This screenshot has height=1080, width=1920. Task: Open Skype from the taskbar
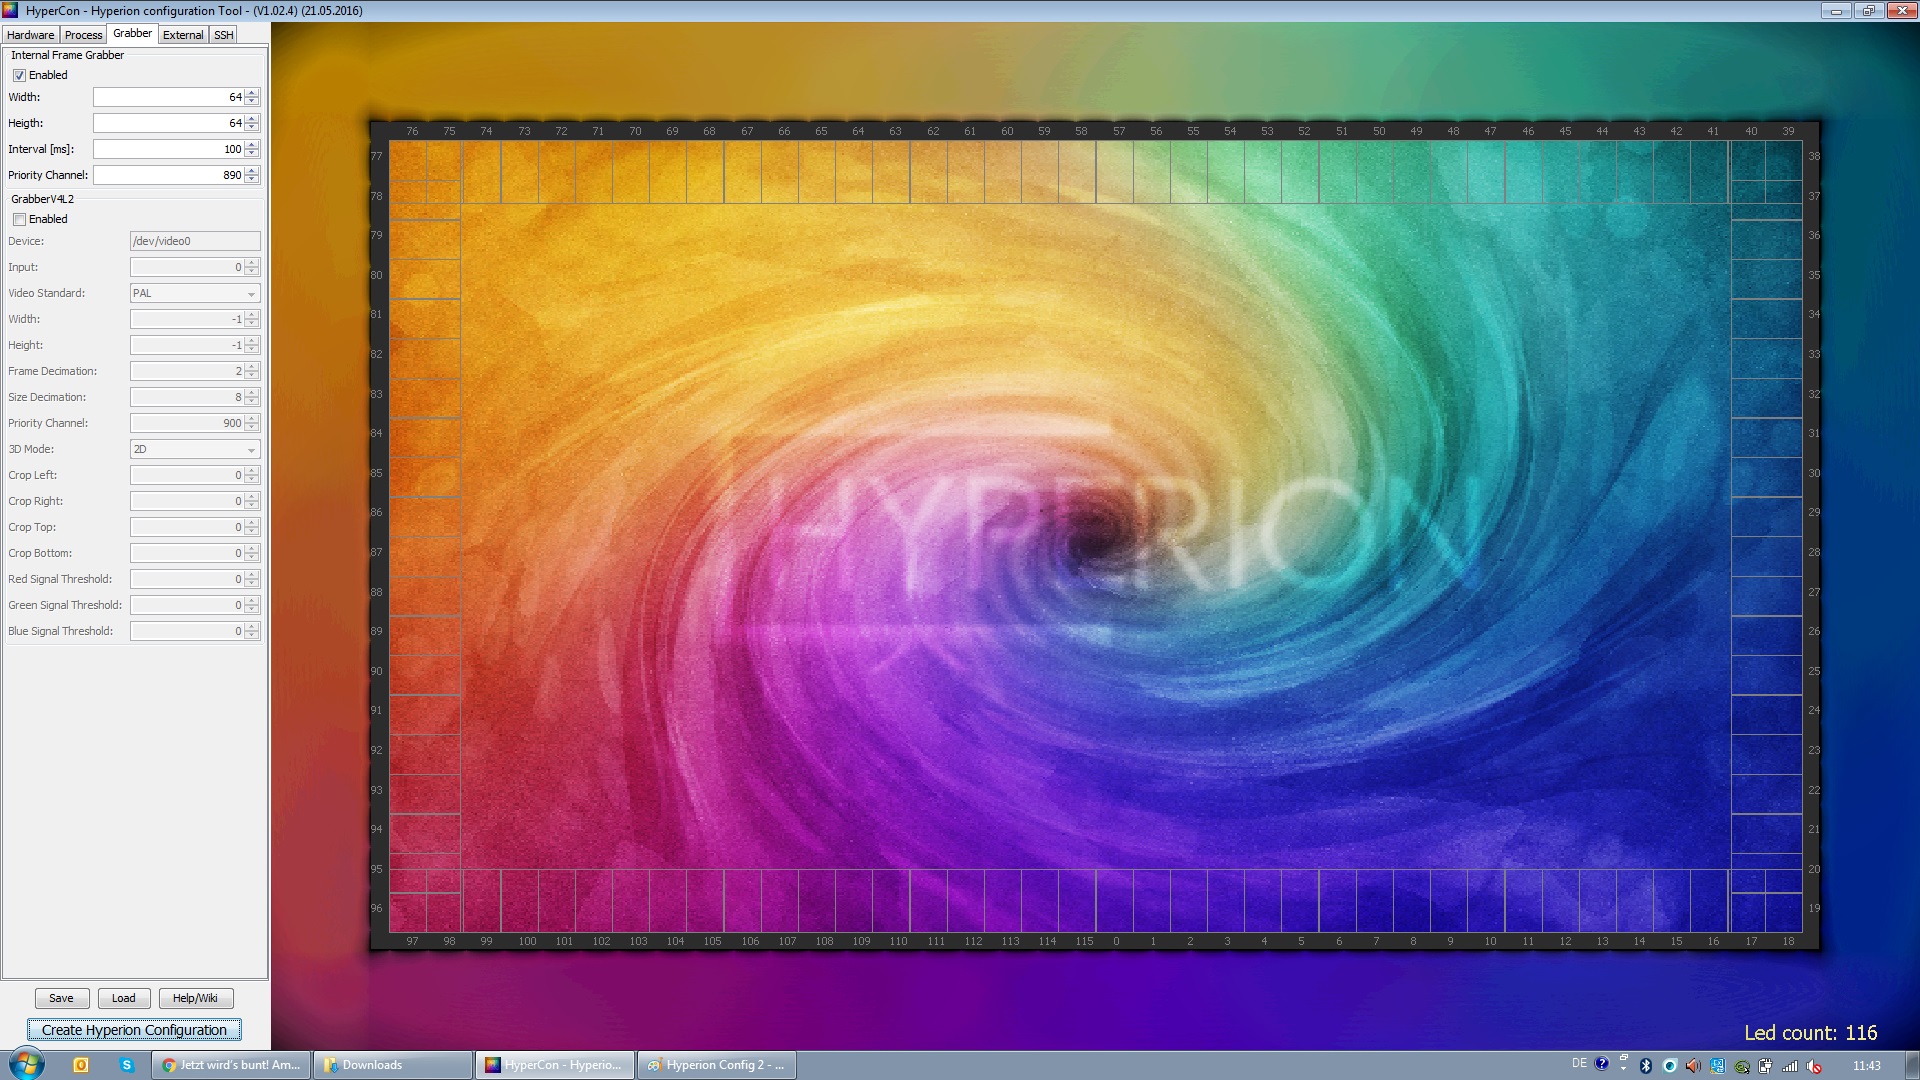point(127,1065)
